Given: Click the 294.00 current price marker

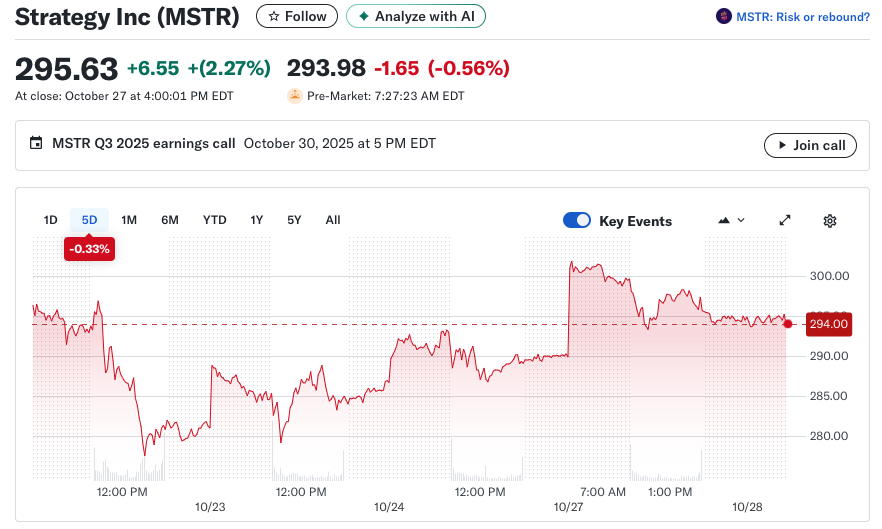Looking at the screenshot, I should 828,324.
